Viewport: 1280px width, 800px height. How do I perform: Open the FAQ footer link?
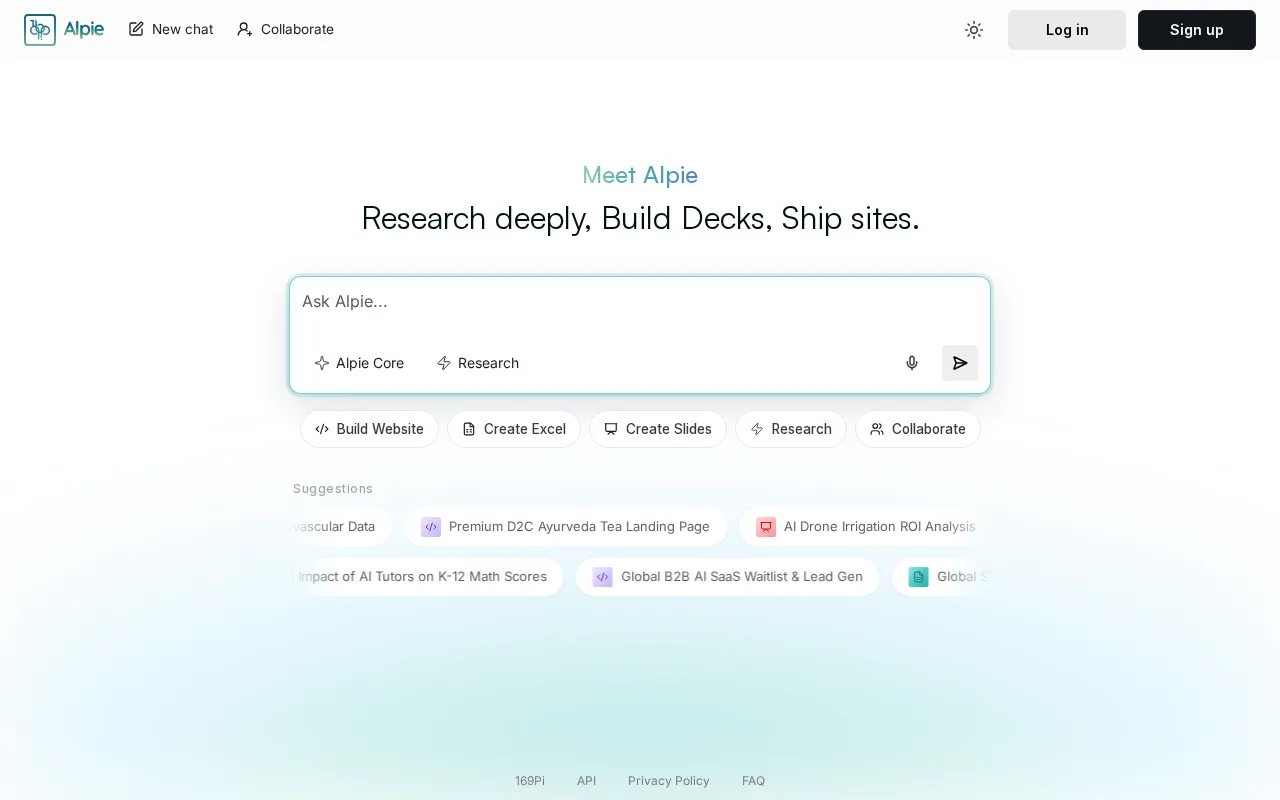pos(754,781)
